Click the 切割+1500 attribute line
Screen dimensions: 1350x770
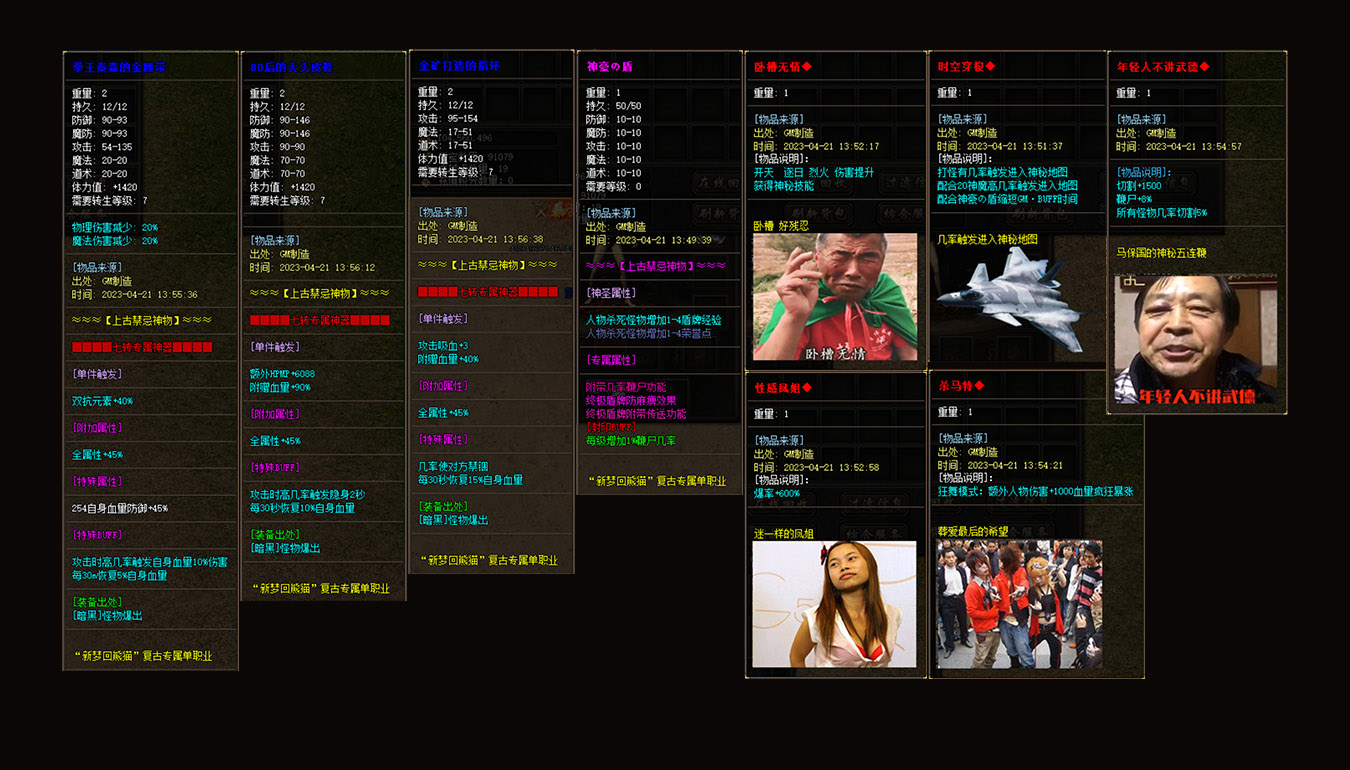coord(1139,186)
